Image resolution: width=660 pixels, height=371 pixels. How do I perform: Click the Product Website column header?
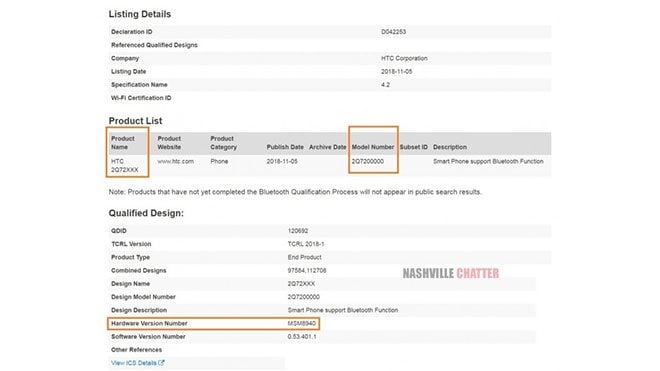(169, 143)
